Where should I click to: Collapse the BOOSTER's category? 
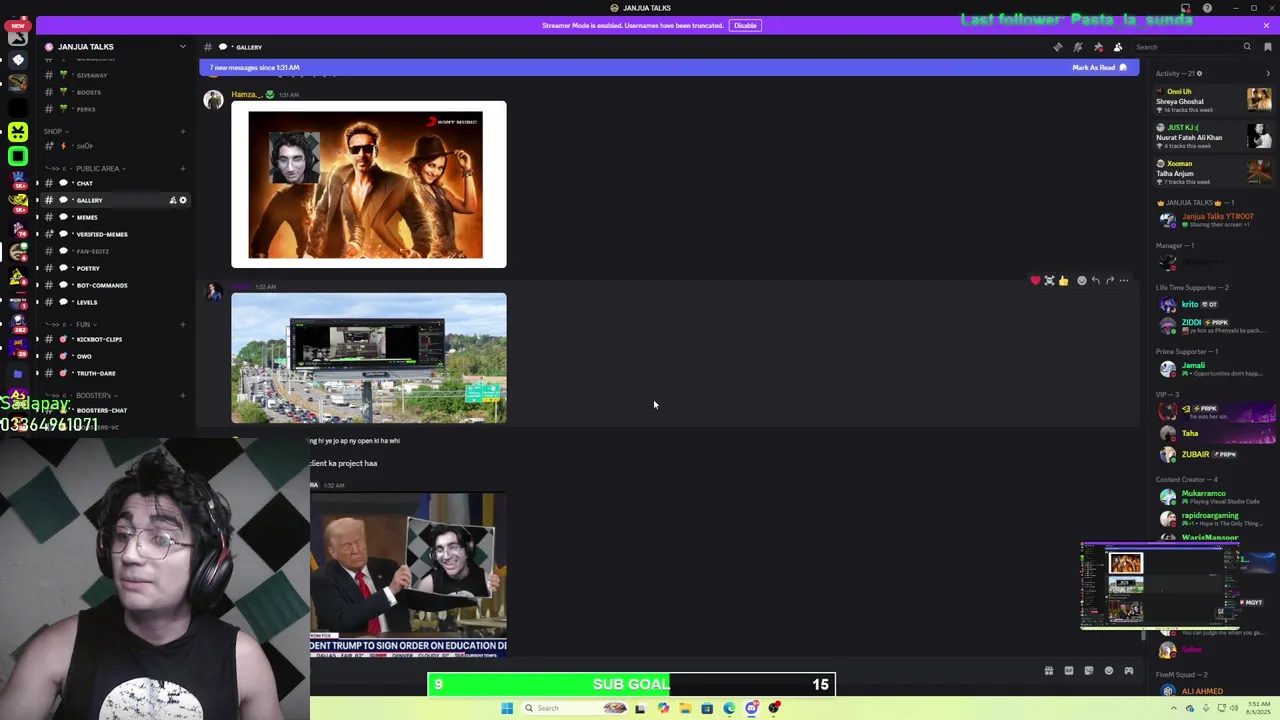pyautogui.click(x=80, y=395)
